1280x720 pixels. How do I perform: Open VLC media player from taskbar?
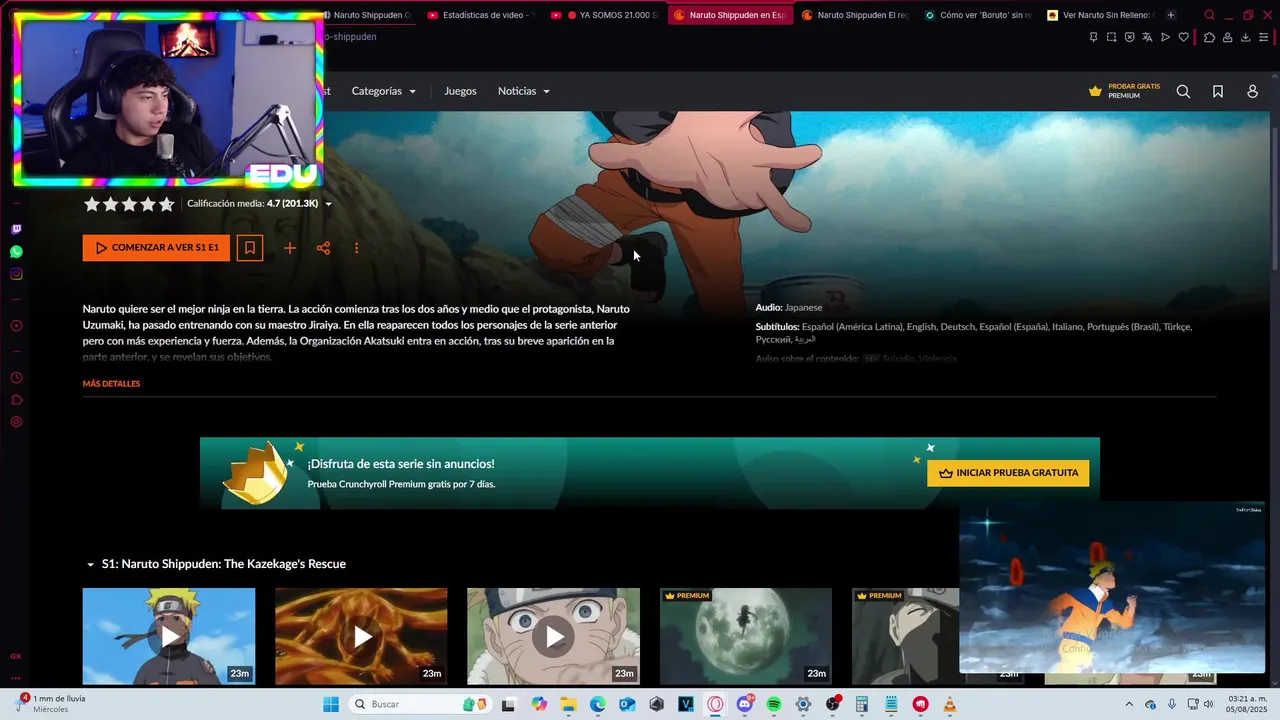(950, 704)
